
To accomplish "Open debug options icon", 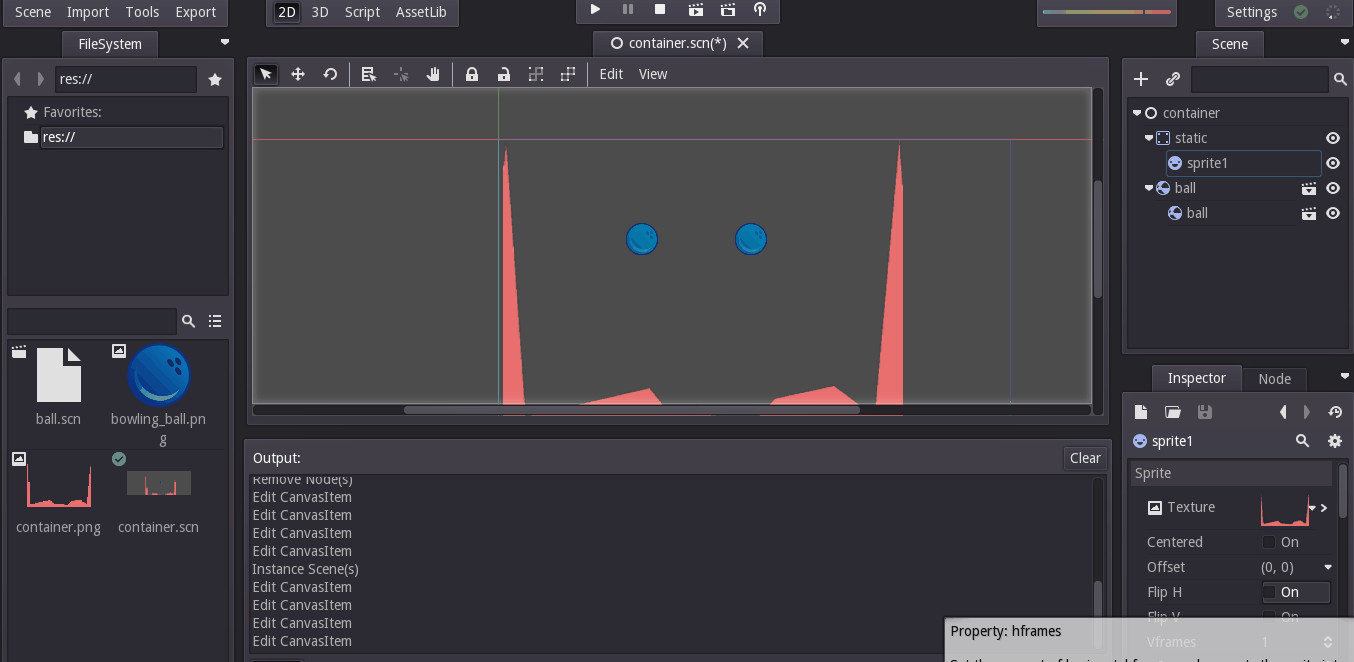I will [x=760, y=10].
